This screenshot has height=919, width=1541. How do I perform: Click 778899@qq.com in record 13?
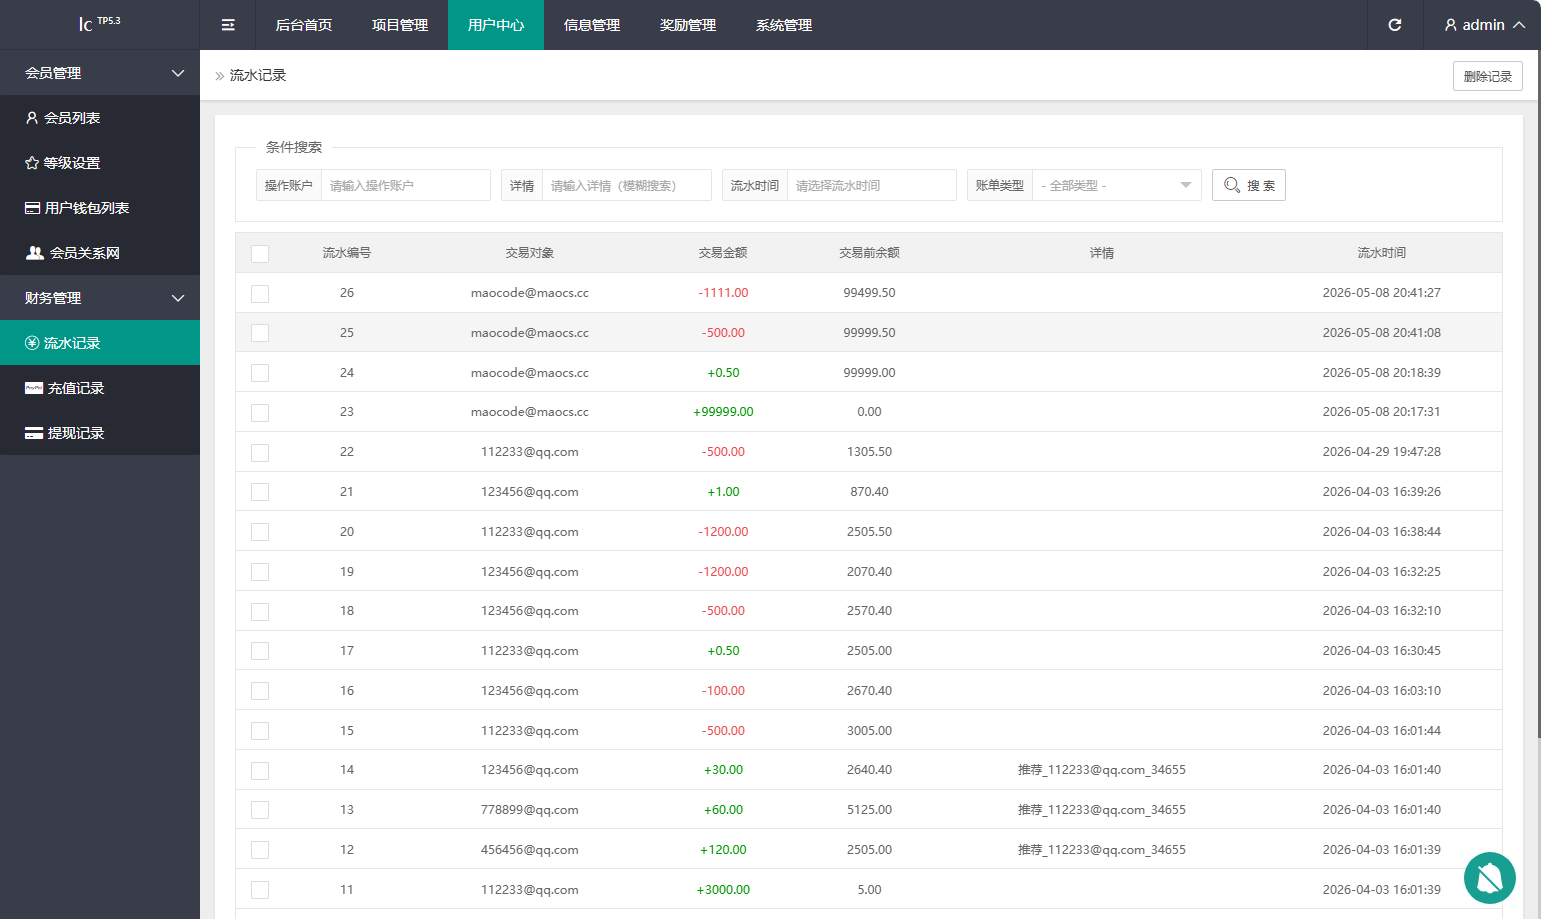530,810
